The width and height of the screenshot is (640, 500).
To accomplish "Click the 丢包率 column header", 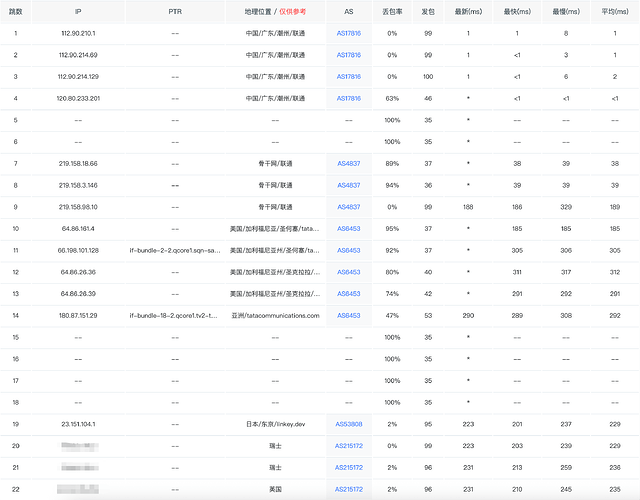I will pyautogui.click(x=392, y=12).
